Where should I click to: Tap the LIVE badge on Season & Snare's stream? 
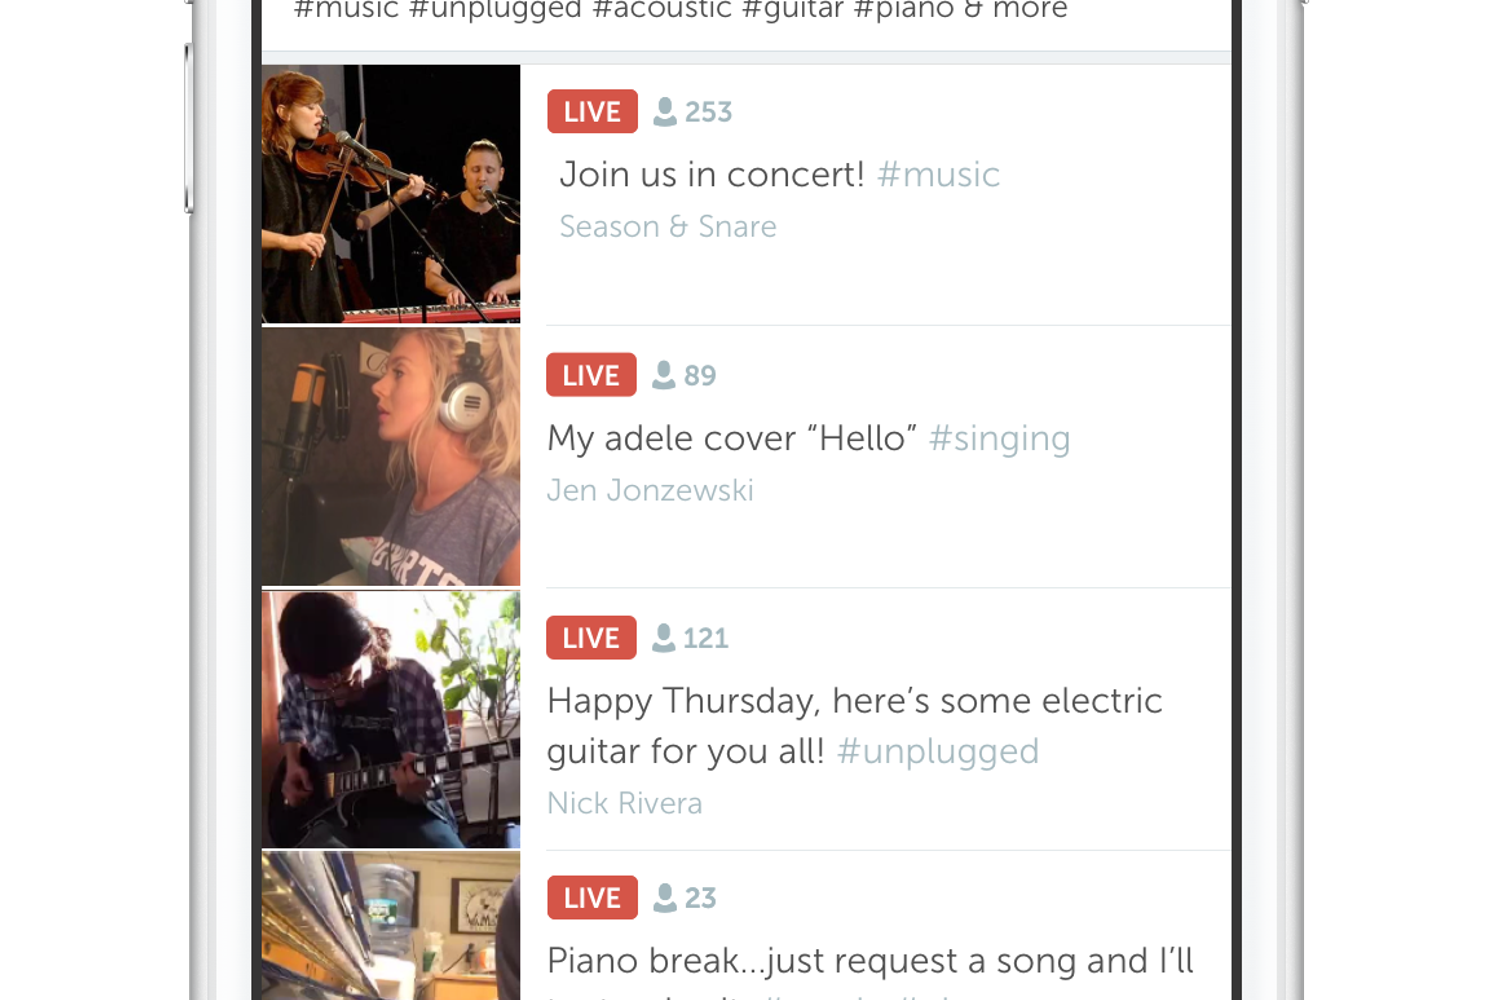coord(592,111)
